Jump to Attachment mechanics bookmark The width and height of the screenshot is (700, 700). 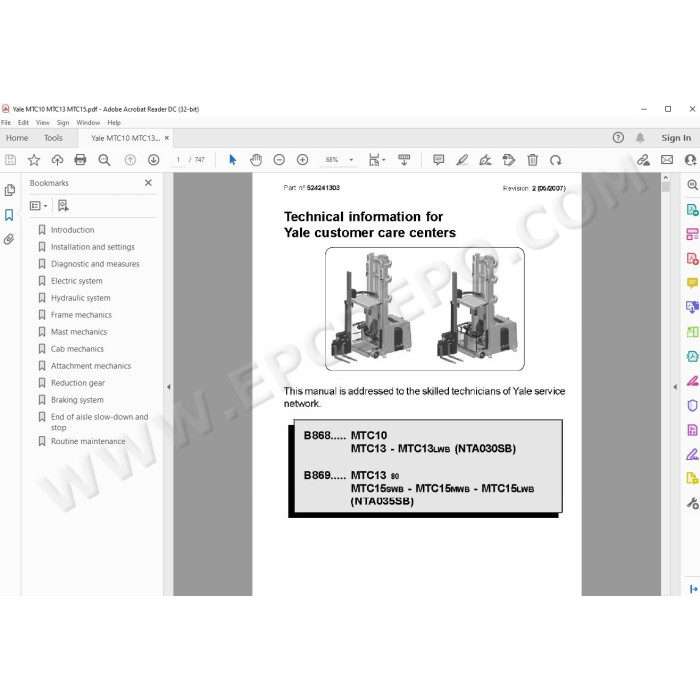click(91, 366)
